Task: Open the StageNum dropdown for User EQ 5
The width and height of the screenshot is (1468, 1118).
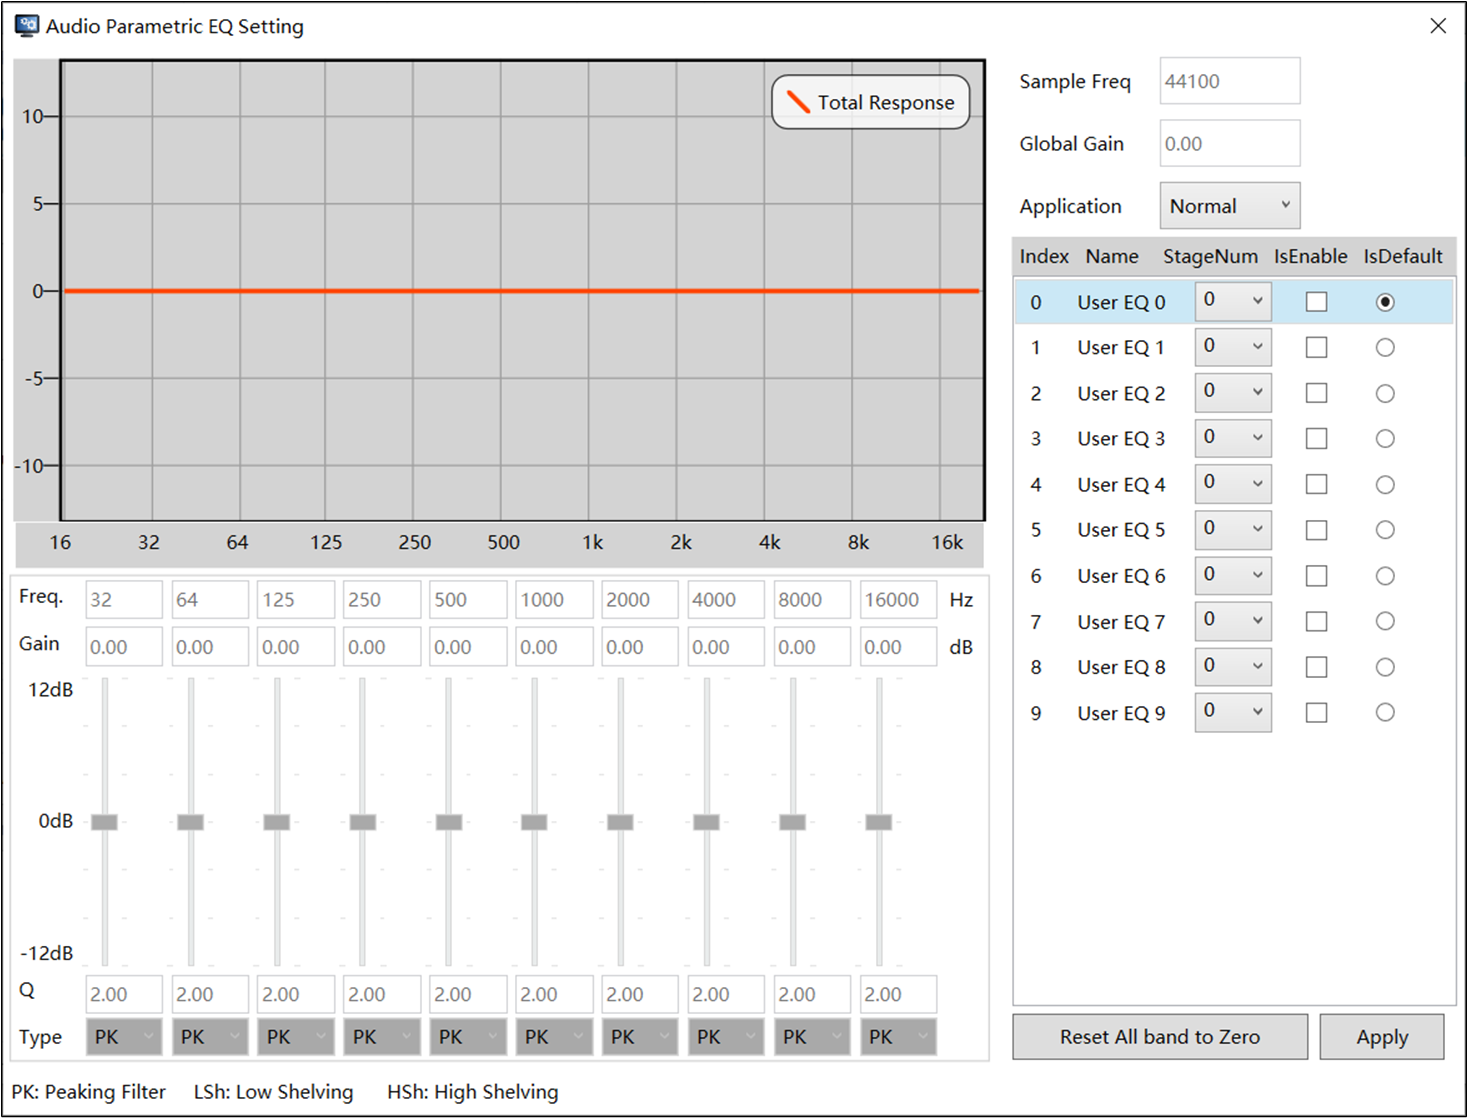Action: (x=1233, y=529)
